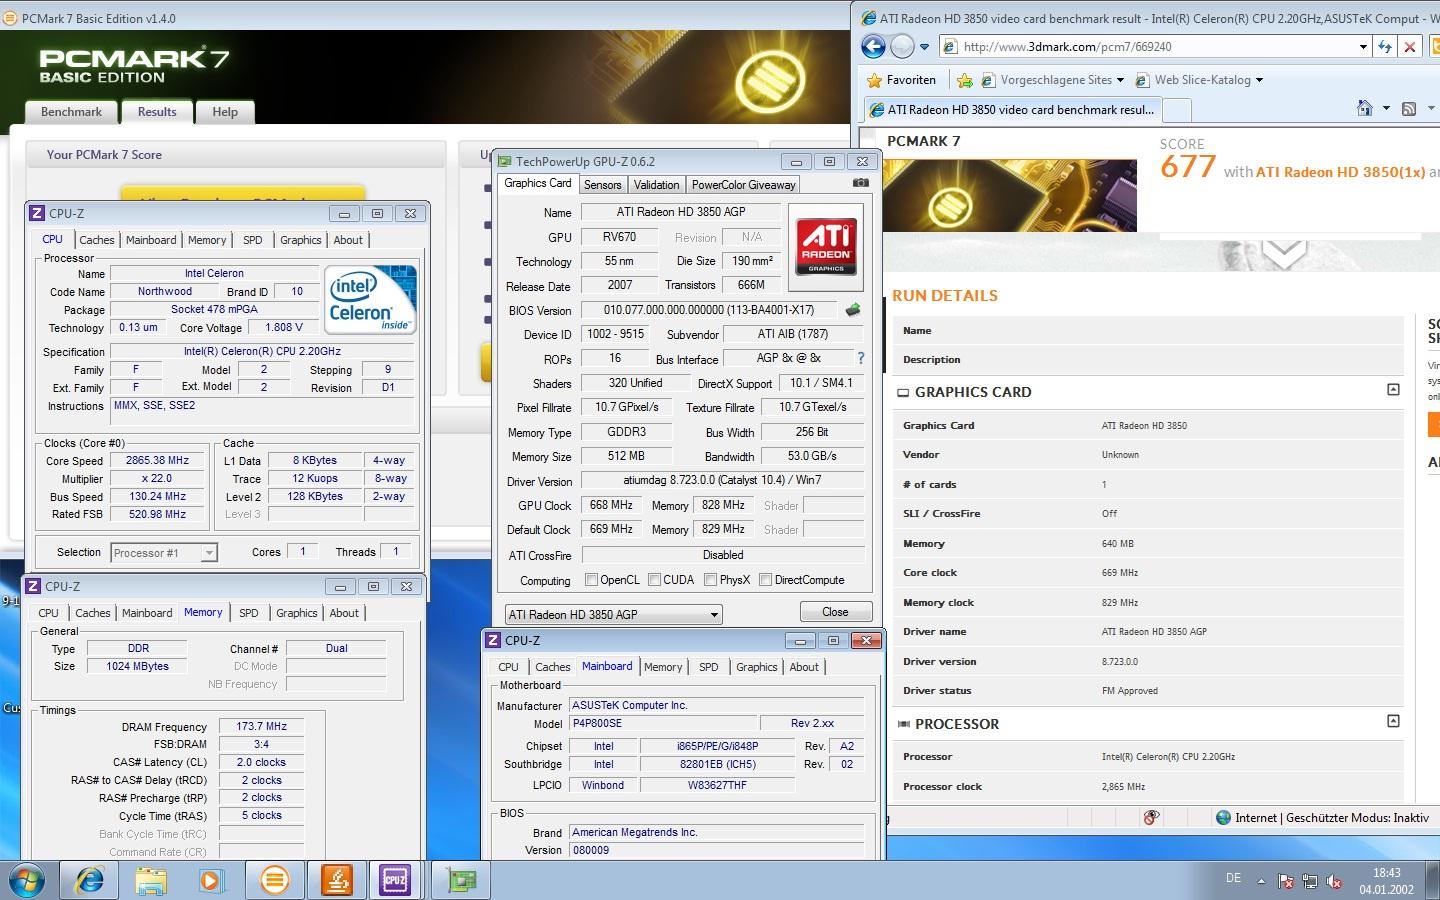The width and height of the screenshot is (1440, 900).
Task: Open Windows Explorer folder on the taskbar
Action: coord(151,880)
